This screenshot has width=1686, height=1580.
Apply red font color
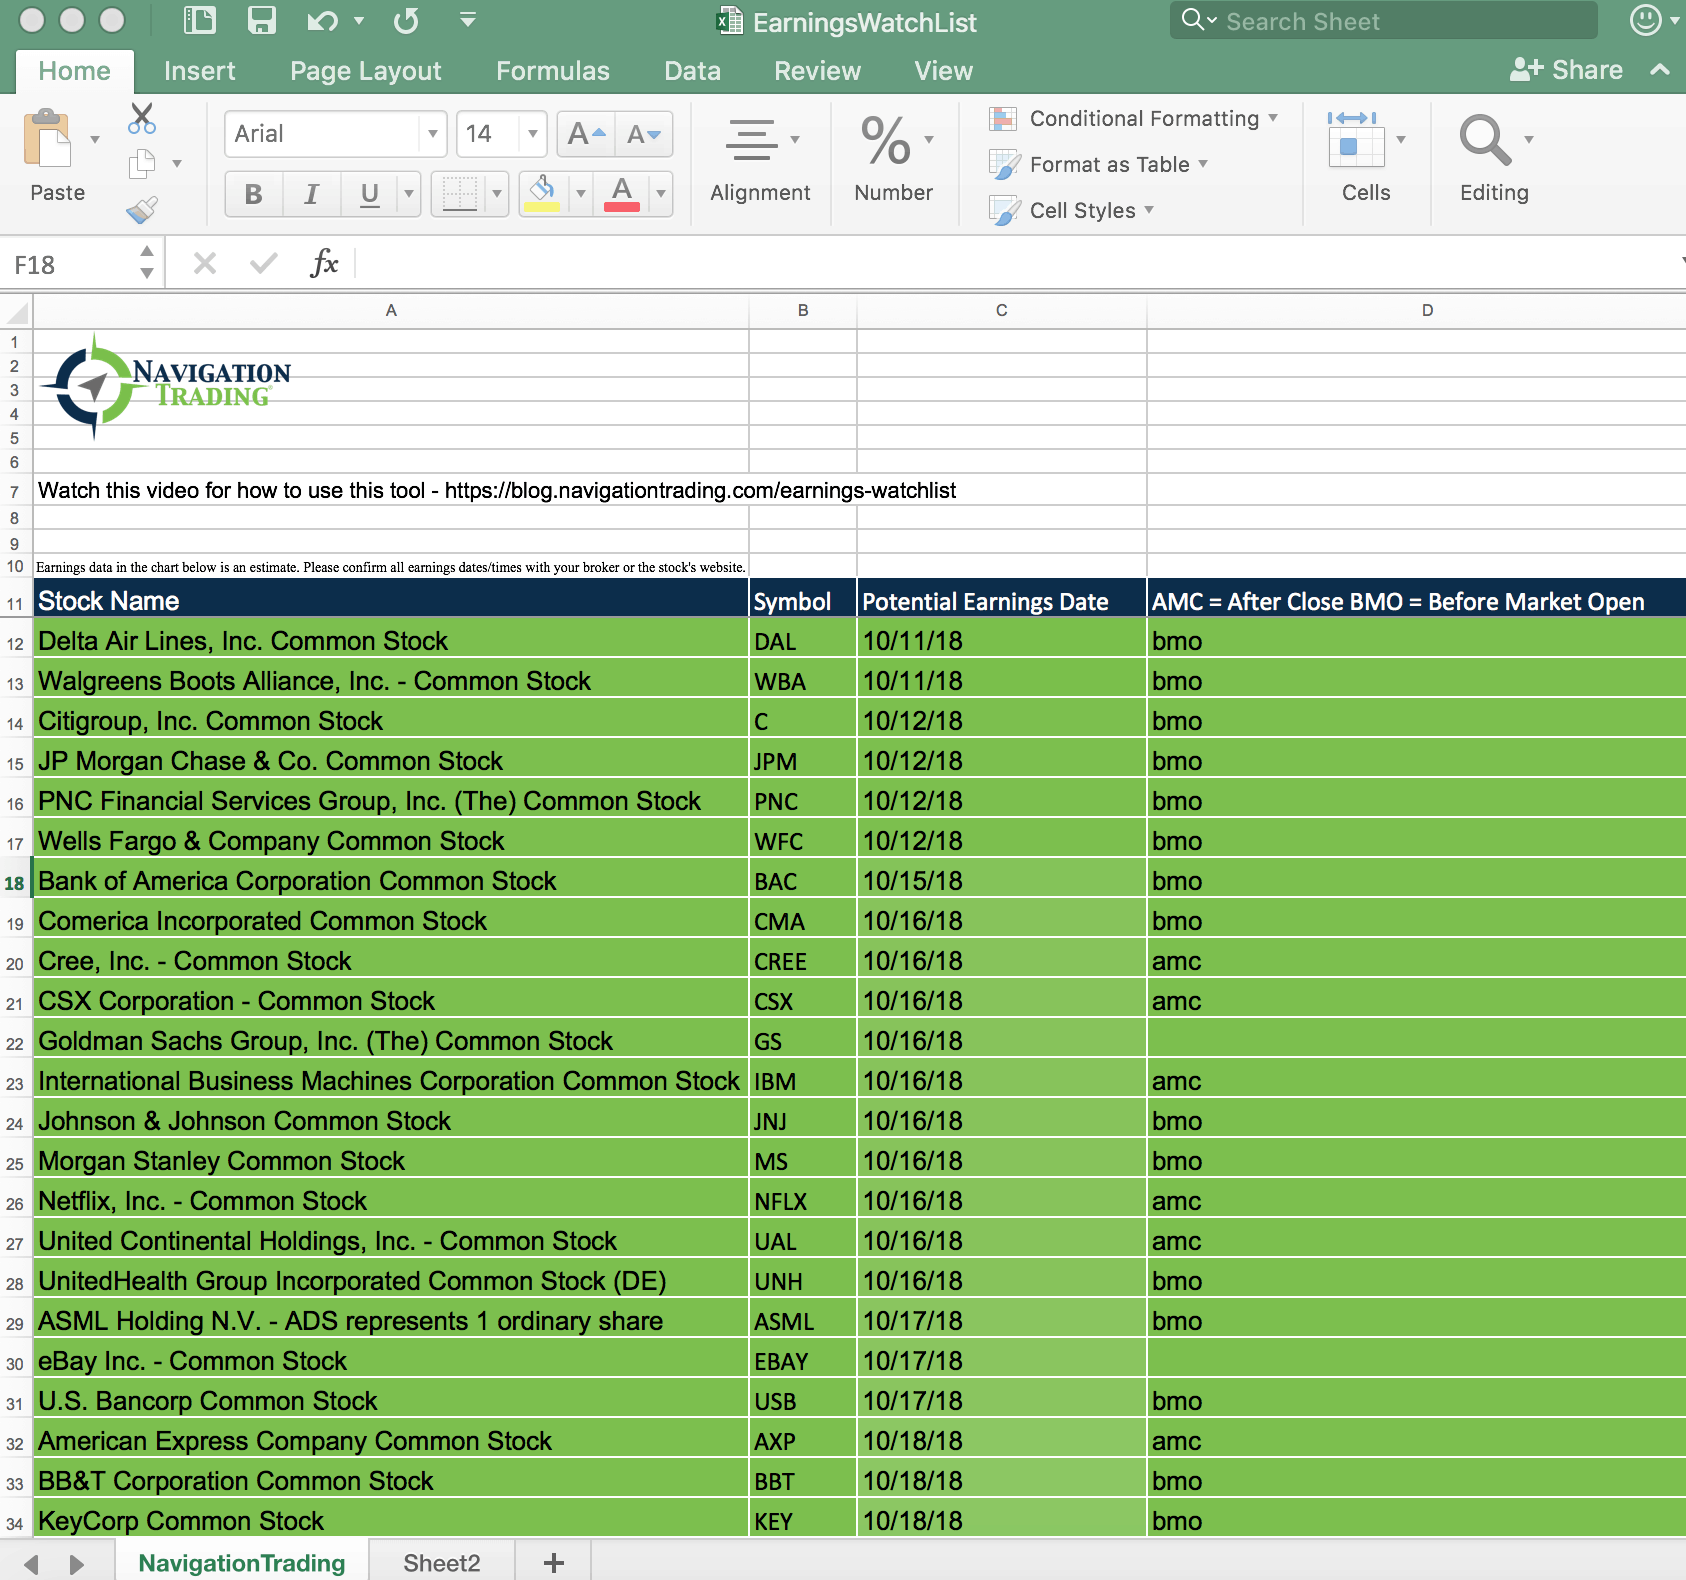[x=622, y=194]
